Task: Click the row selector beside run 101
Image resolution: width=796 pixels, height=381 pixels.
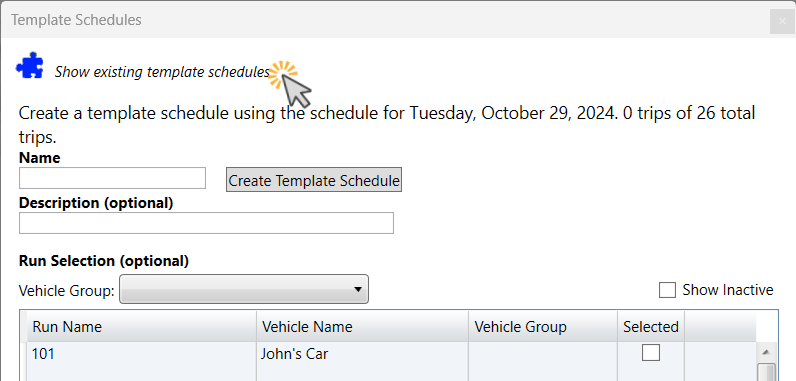Action: point(23,361)
